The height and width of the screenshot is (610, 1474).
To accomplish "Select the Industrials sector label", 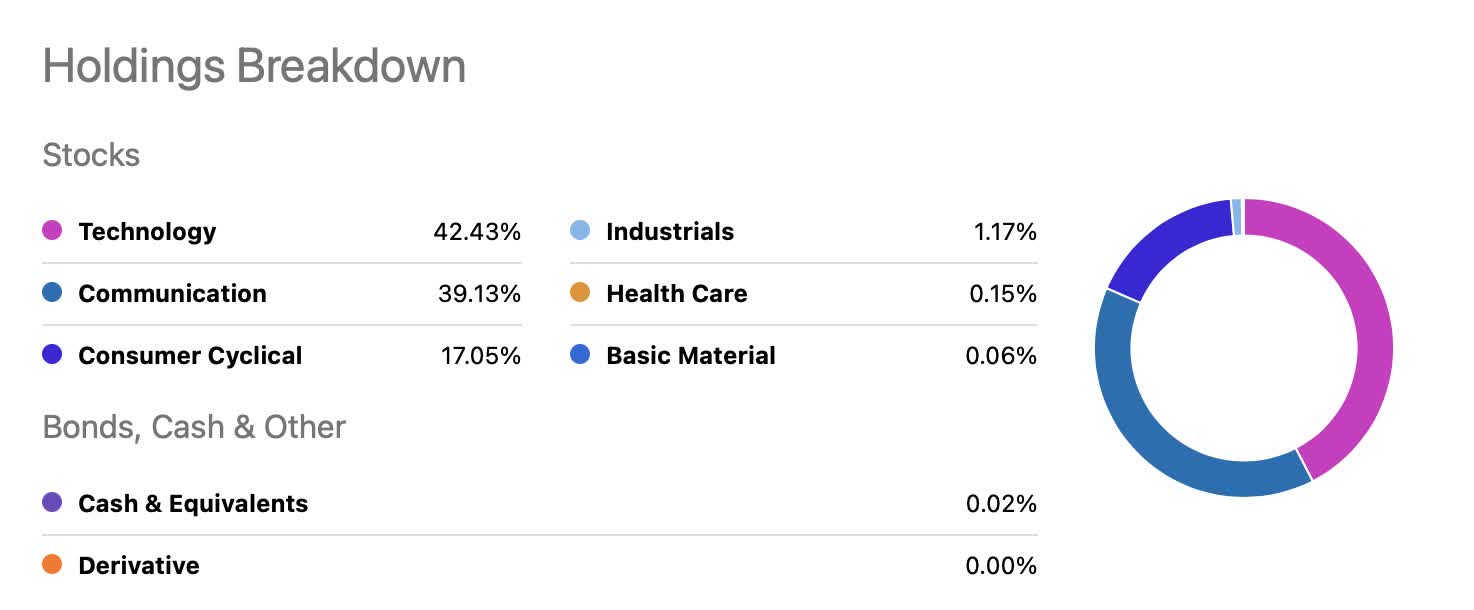I will (x=670, y=232).
